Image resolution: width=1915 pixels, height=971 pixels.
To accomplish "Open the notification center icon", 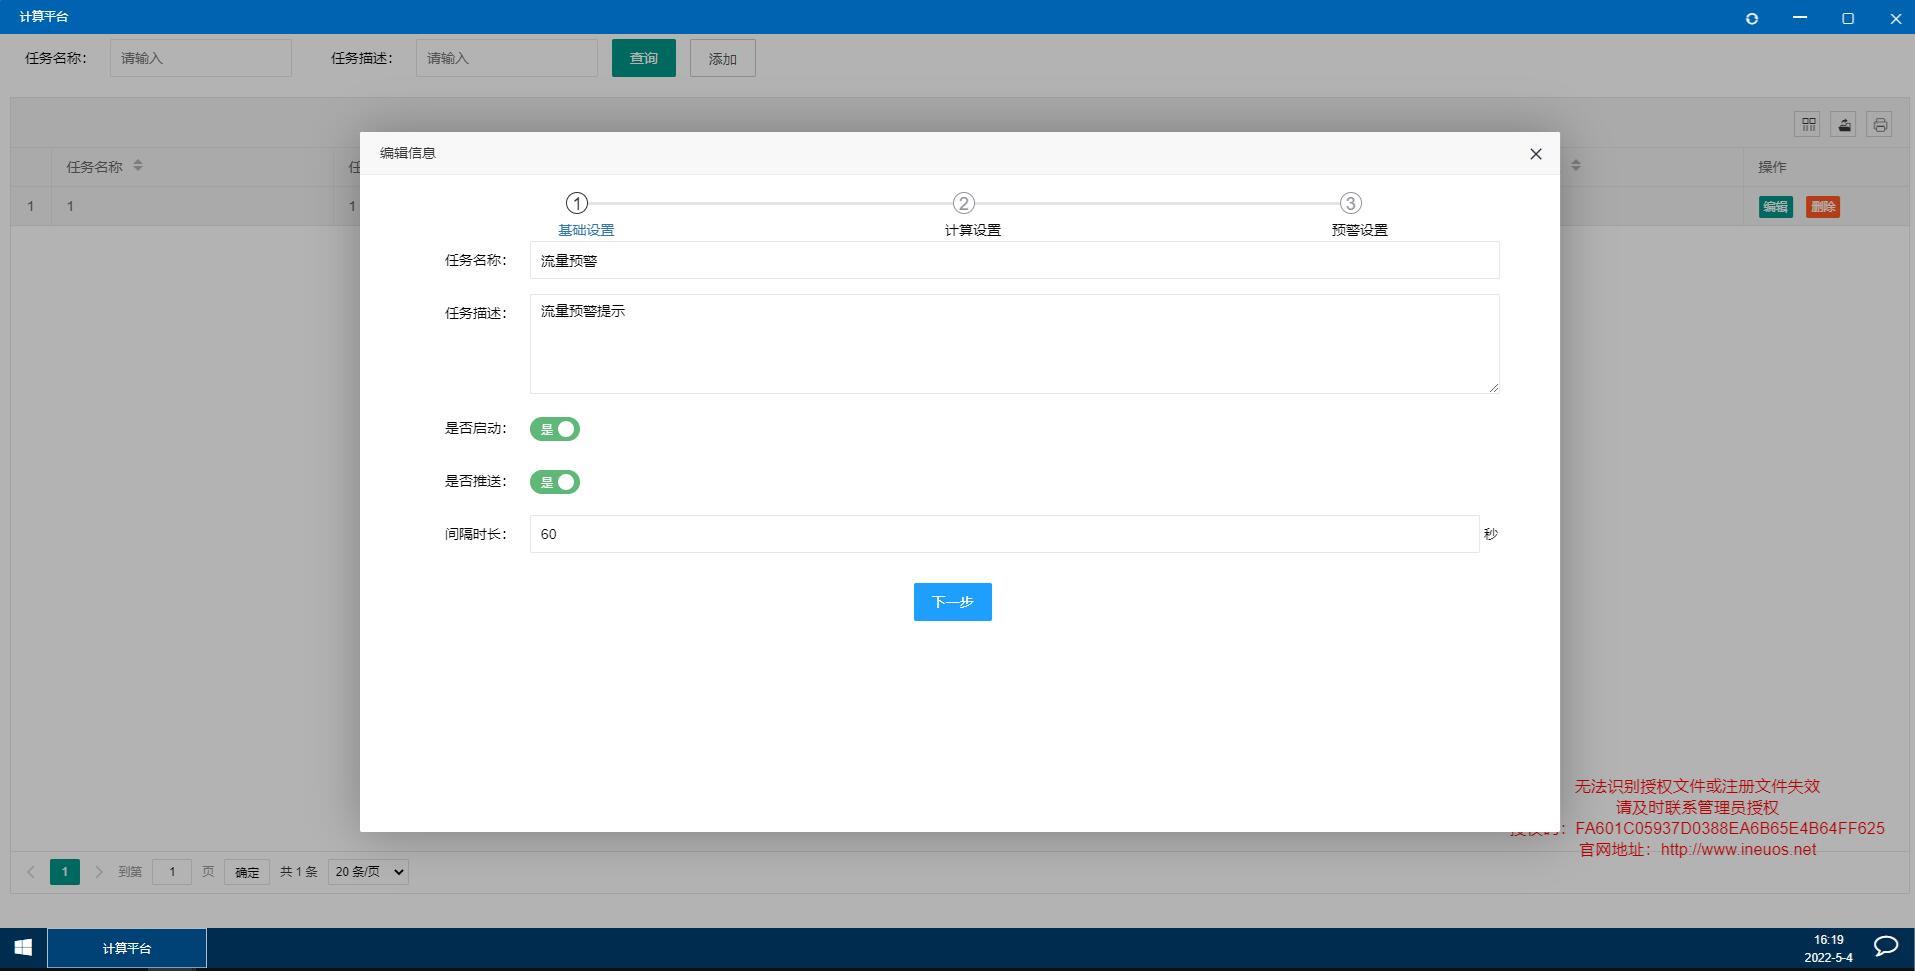I will (x=1885, y=947).
